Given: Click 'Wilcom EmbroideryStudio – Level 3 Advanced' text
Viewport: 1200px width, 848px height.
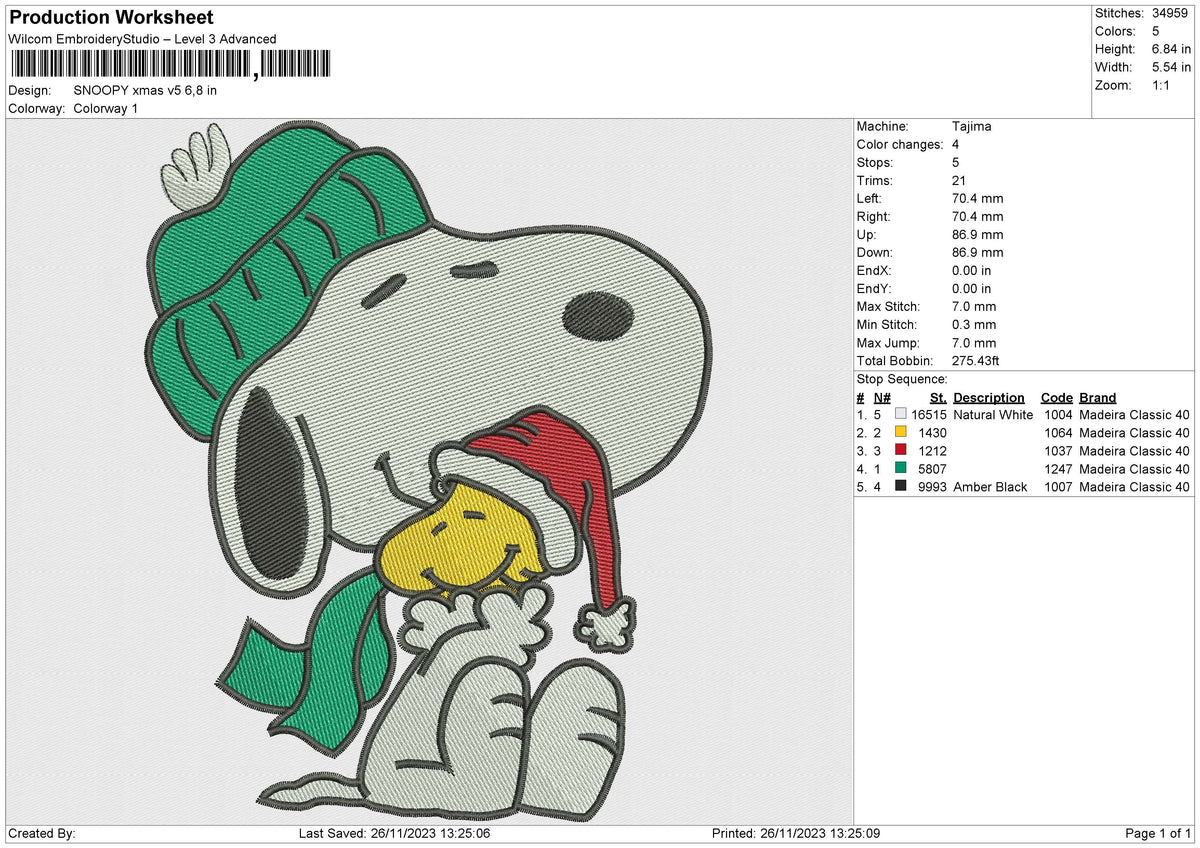Looking at the screenshot, I should coord(142,39).
